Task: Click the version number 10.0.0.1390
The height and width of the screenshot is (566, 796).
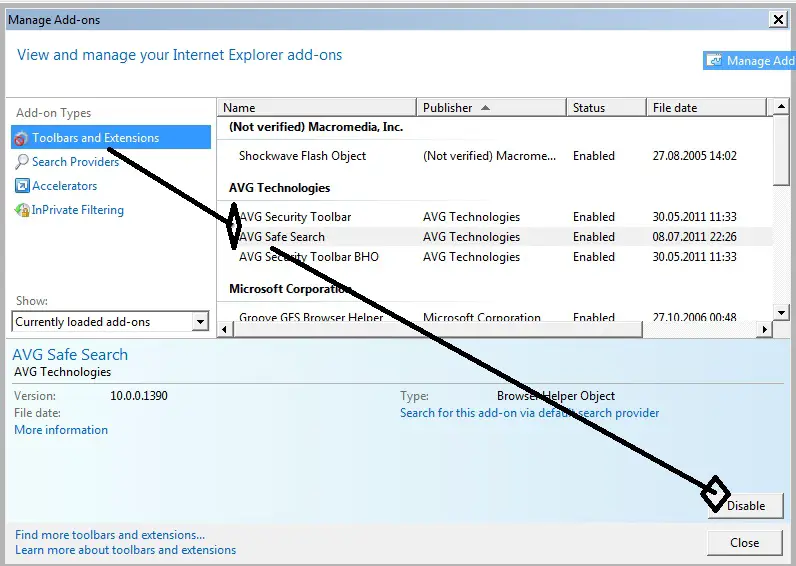Action: tap(139, 396)
